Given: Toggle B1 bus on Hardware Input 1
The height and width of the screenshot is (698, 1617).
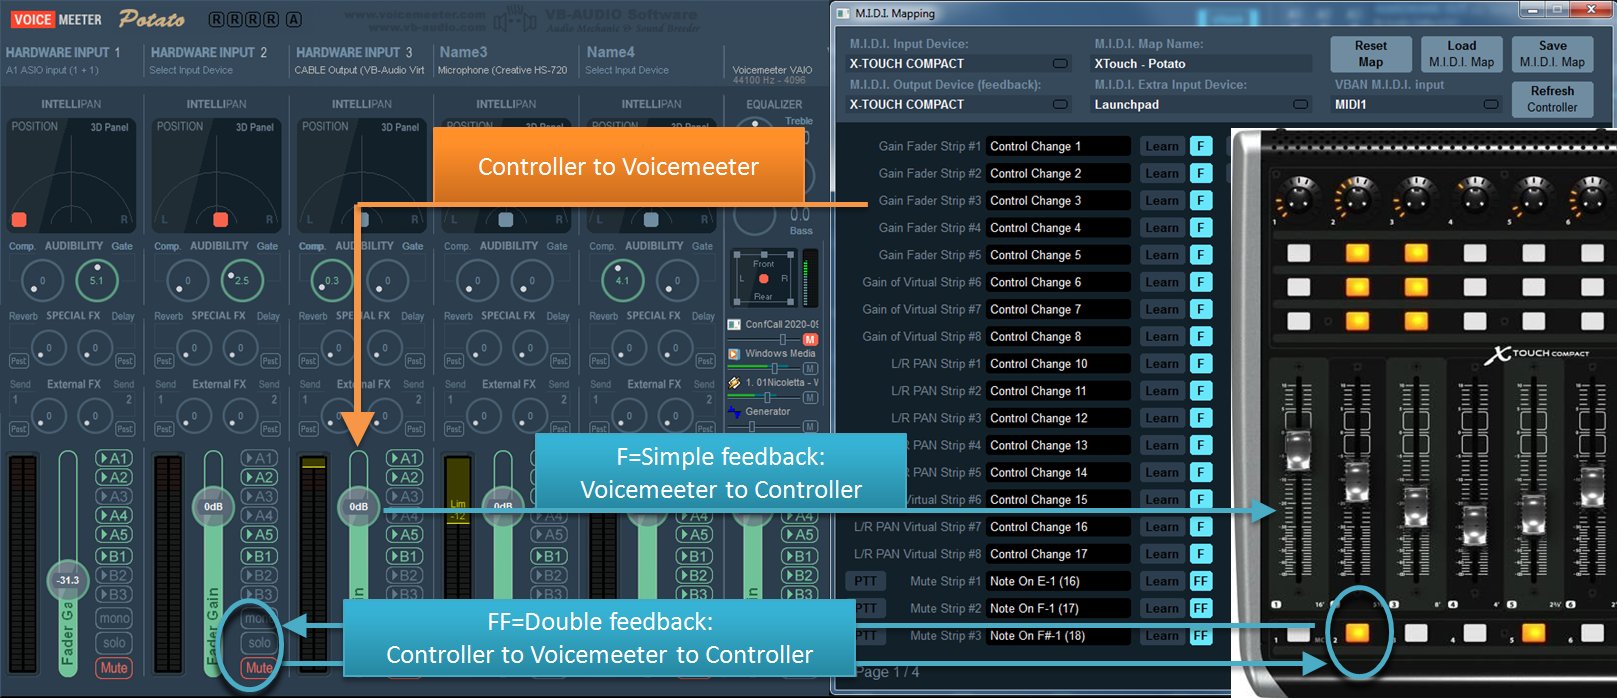Looking at the screenshot, I should [x=114, y=556].
